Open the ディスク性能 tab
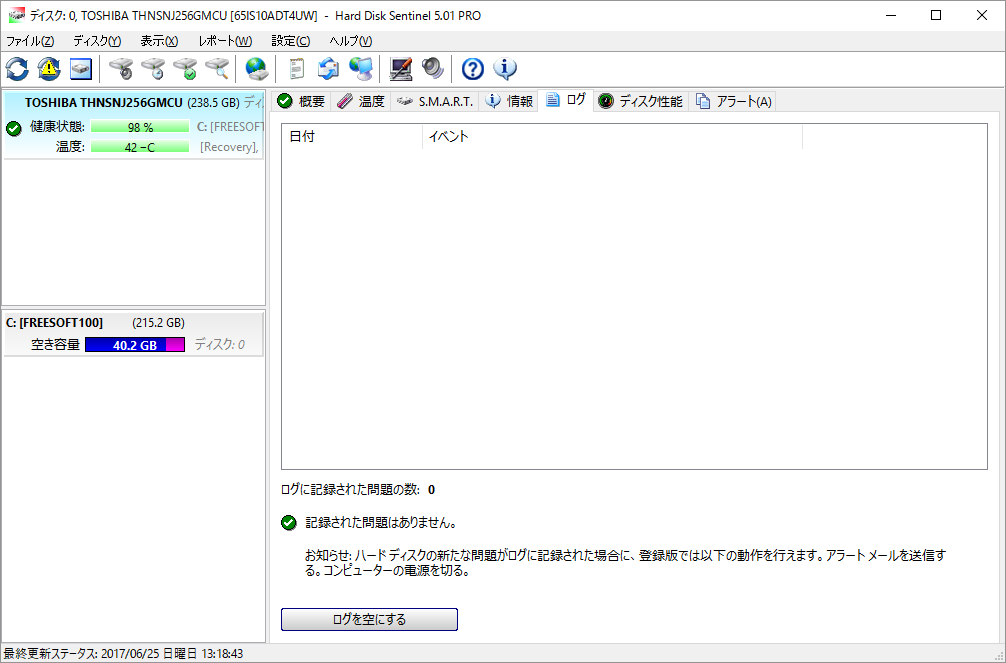The height and width of the screenshot is (663, 1006). (x=640, y=101)
